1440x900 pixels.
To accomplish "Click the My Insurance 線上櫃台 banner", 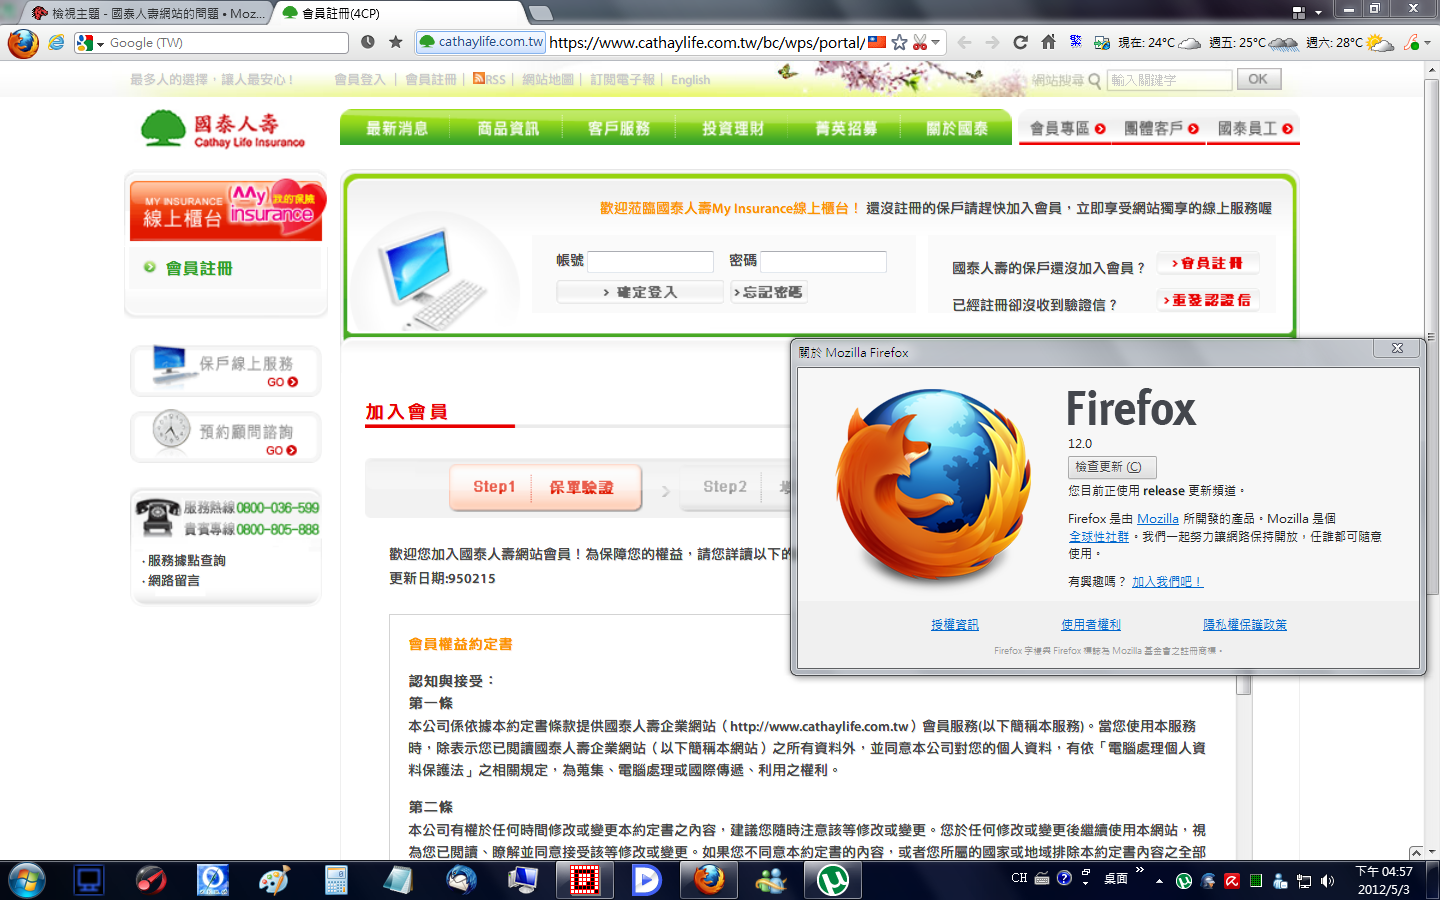I will (227, 209).
